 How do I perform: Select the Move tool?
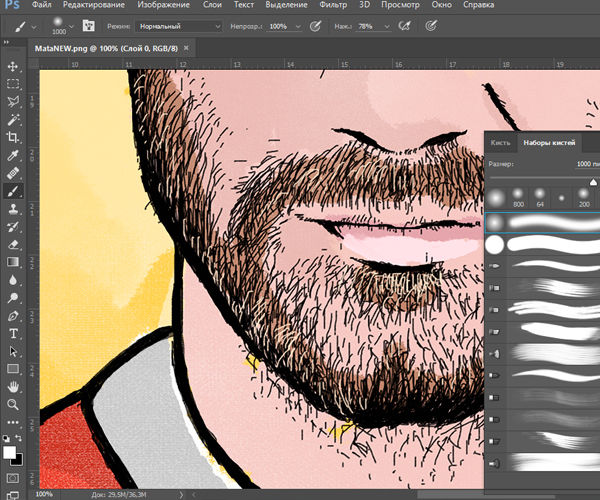[x=14, y=66]
